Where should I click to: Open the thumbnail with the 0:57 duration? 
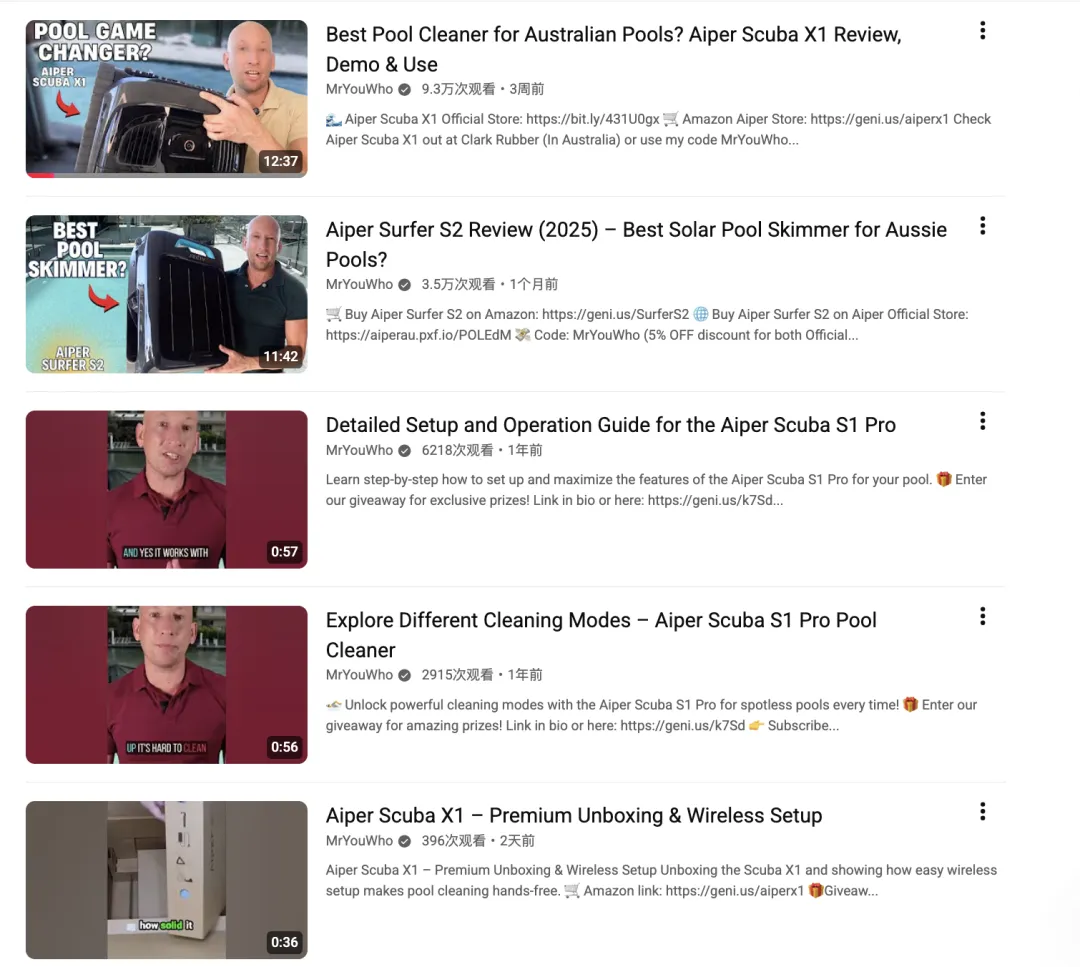[x=167, y=489]
